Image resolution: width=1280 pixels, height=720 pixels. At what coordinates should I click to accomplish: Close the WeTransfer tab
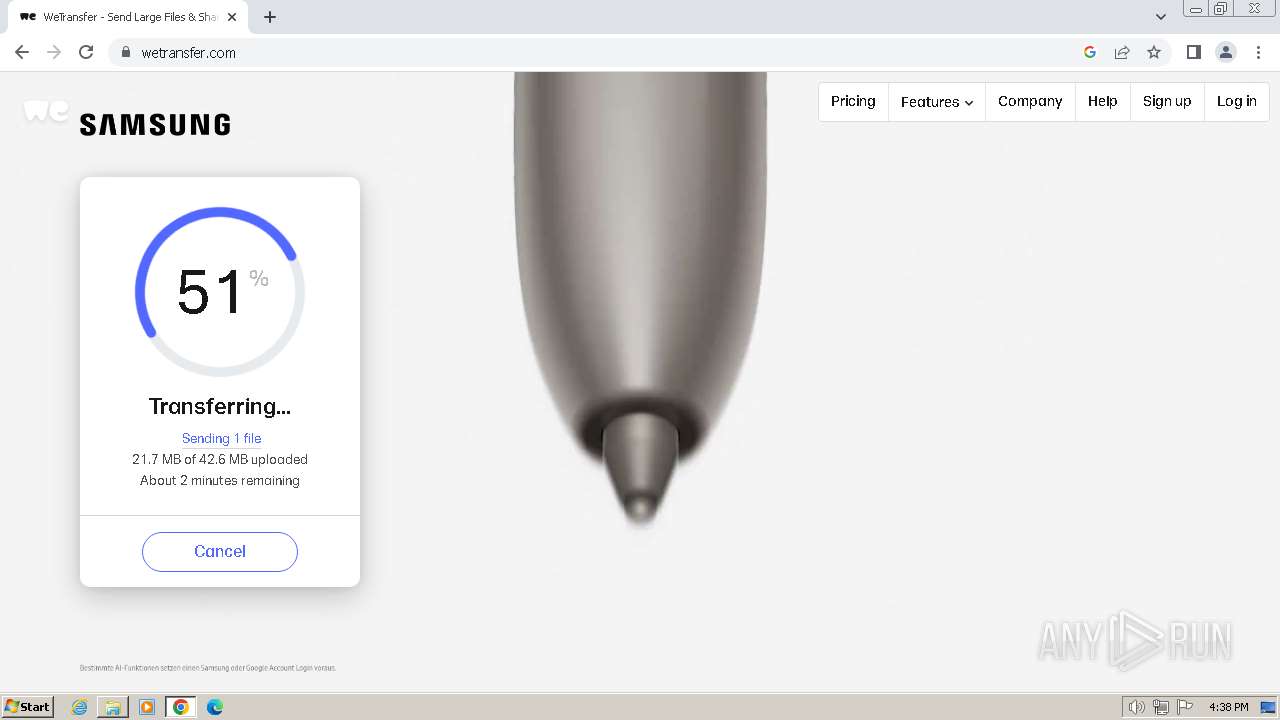click(232, 17)
